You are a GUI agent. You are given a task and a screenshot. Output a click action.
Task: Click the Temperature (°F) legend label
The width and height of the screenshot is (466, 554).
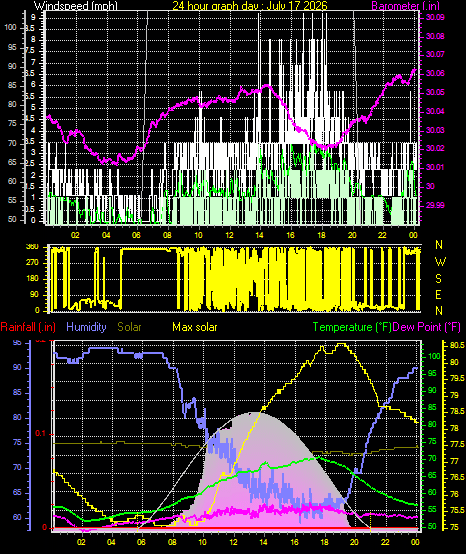[352, 327]
